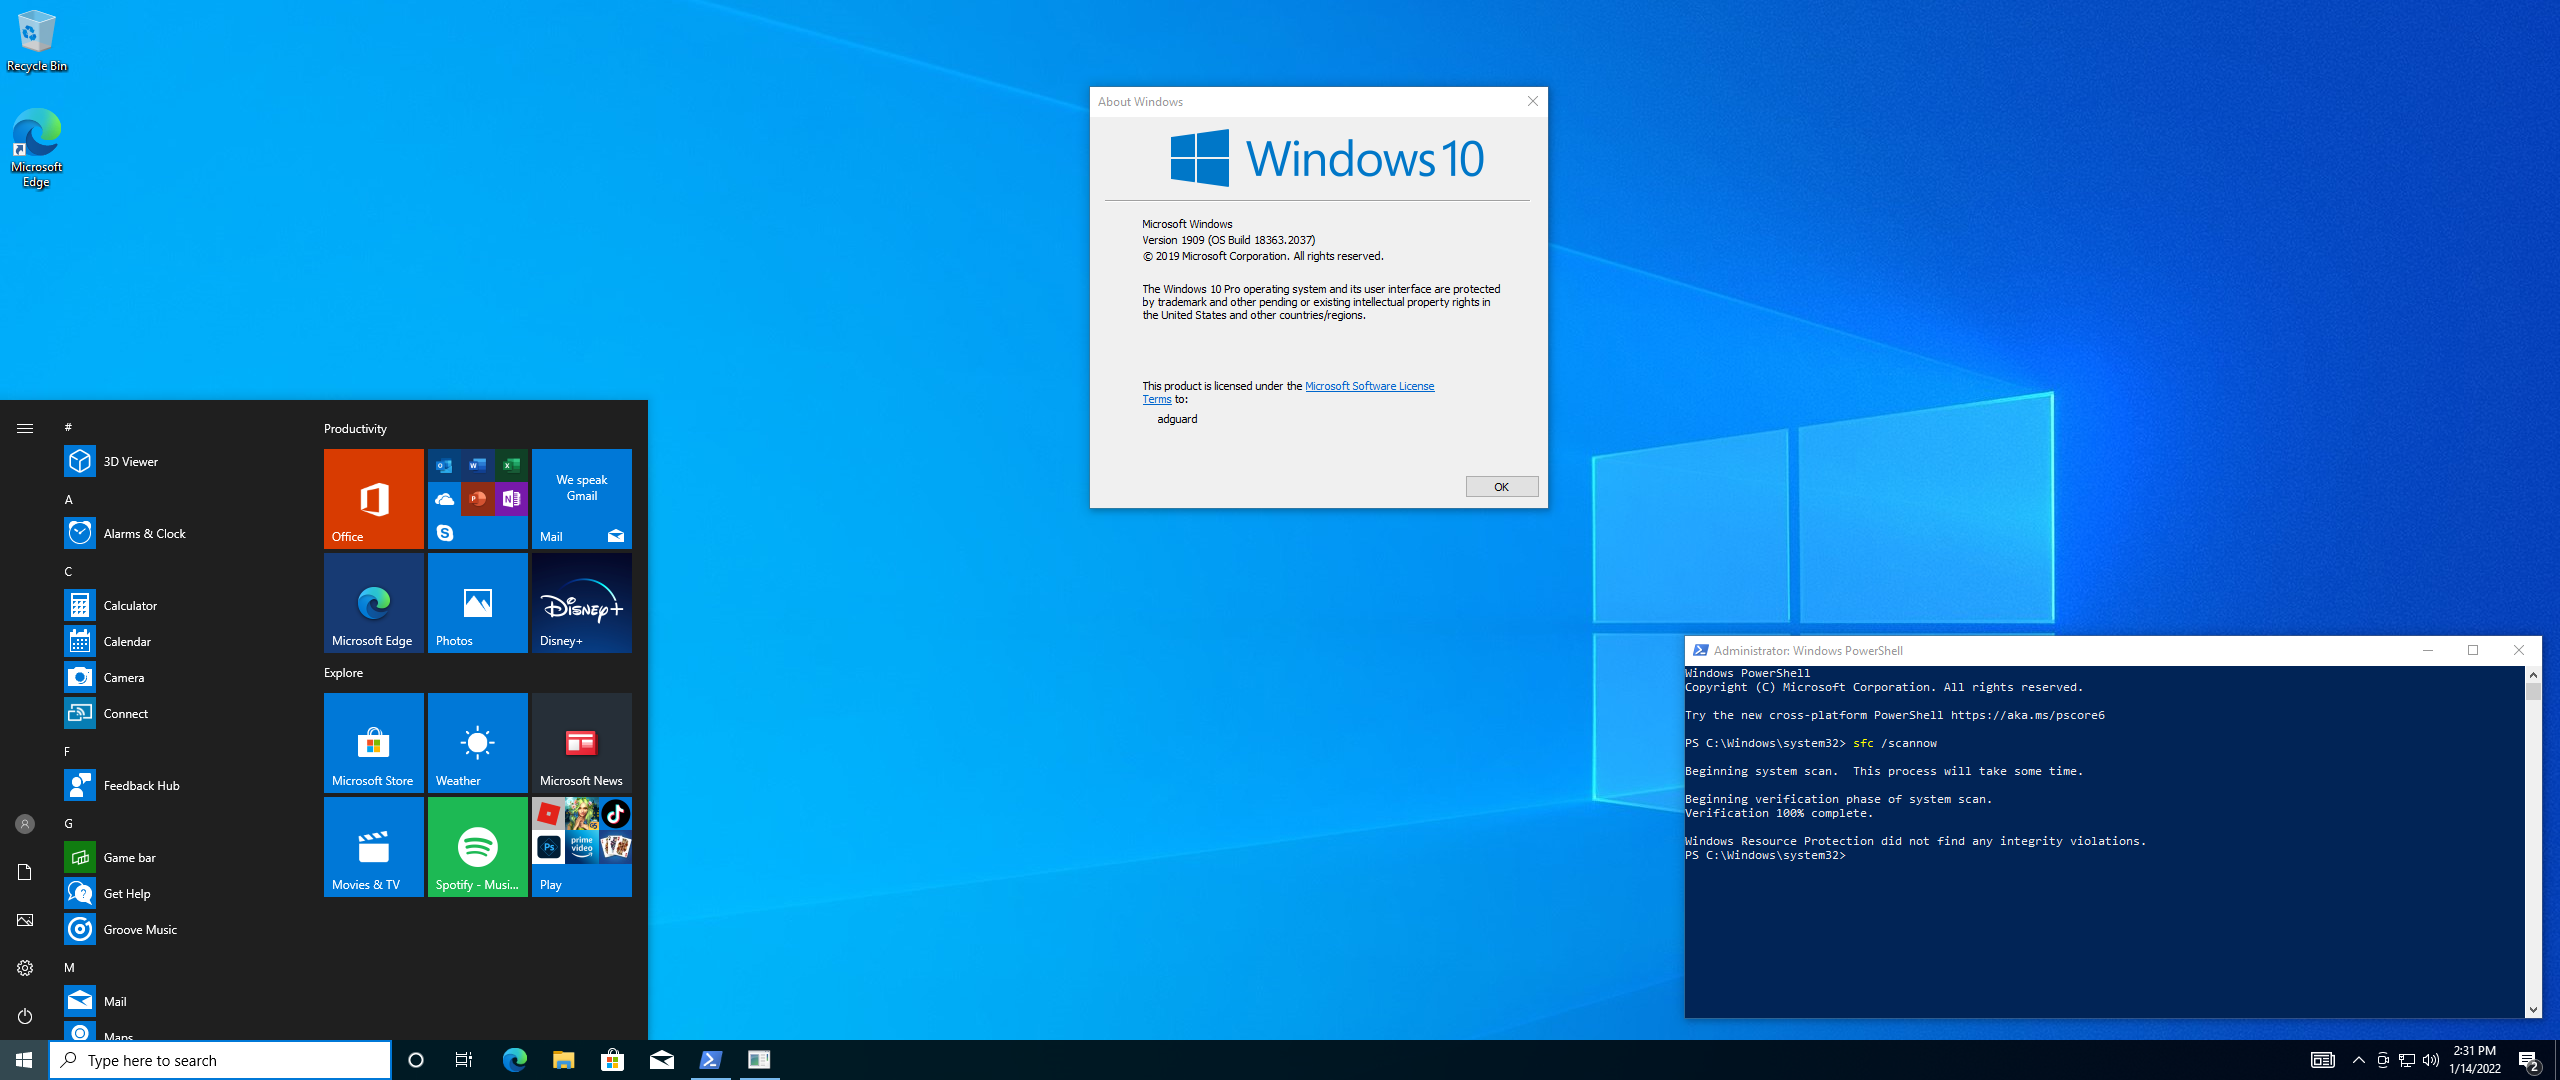Viewport: 2560px width, 1080px height.
Task: Open Microsoft Store from the taskbar
Action: (612, 1060)
